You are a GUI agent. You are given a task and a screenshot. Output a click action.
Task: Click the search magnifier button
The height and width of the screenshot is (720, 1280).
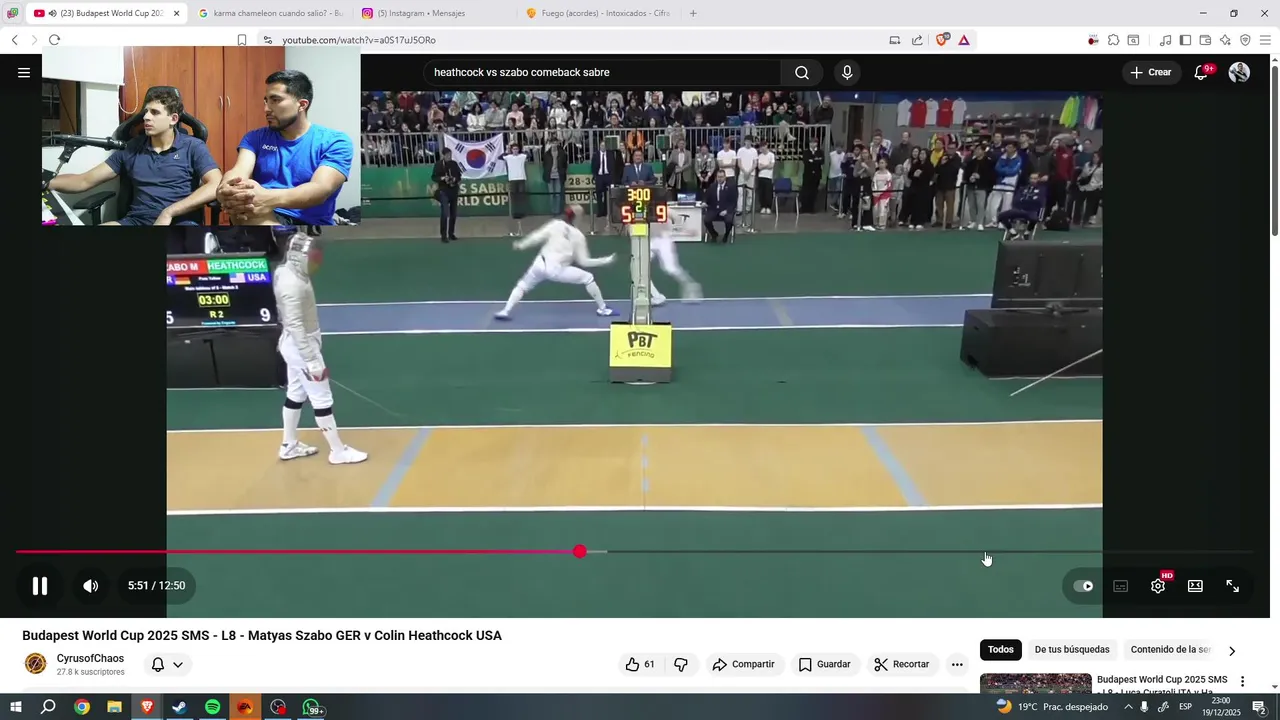802,72
